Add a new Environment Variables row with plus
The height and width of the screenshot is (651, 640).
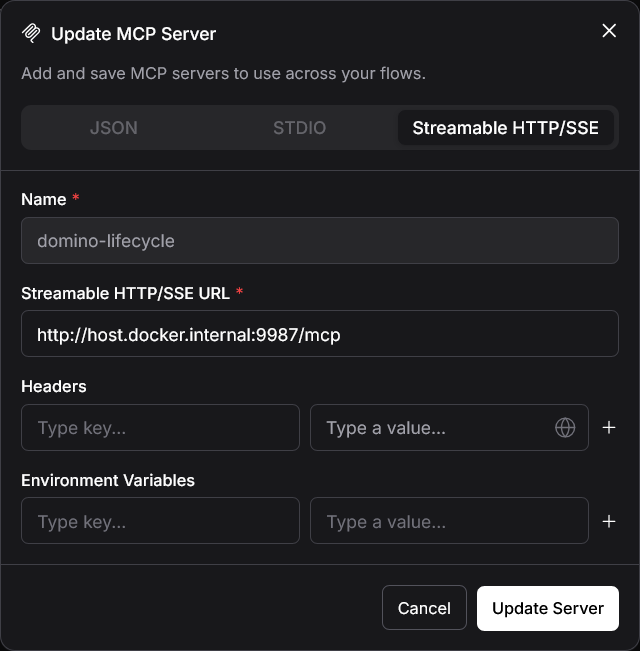[x=608, y=521]
